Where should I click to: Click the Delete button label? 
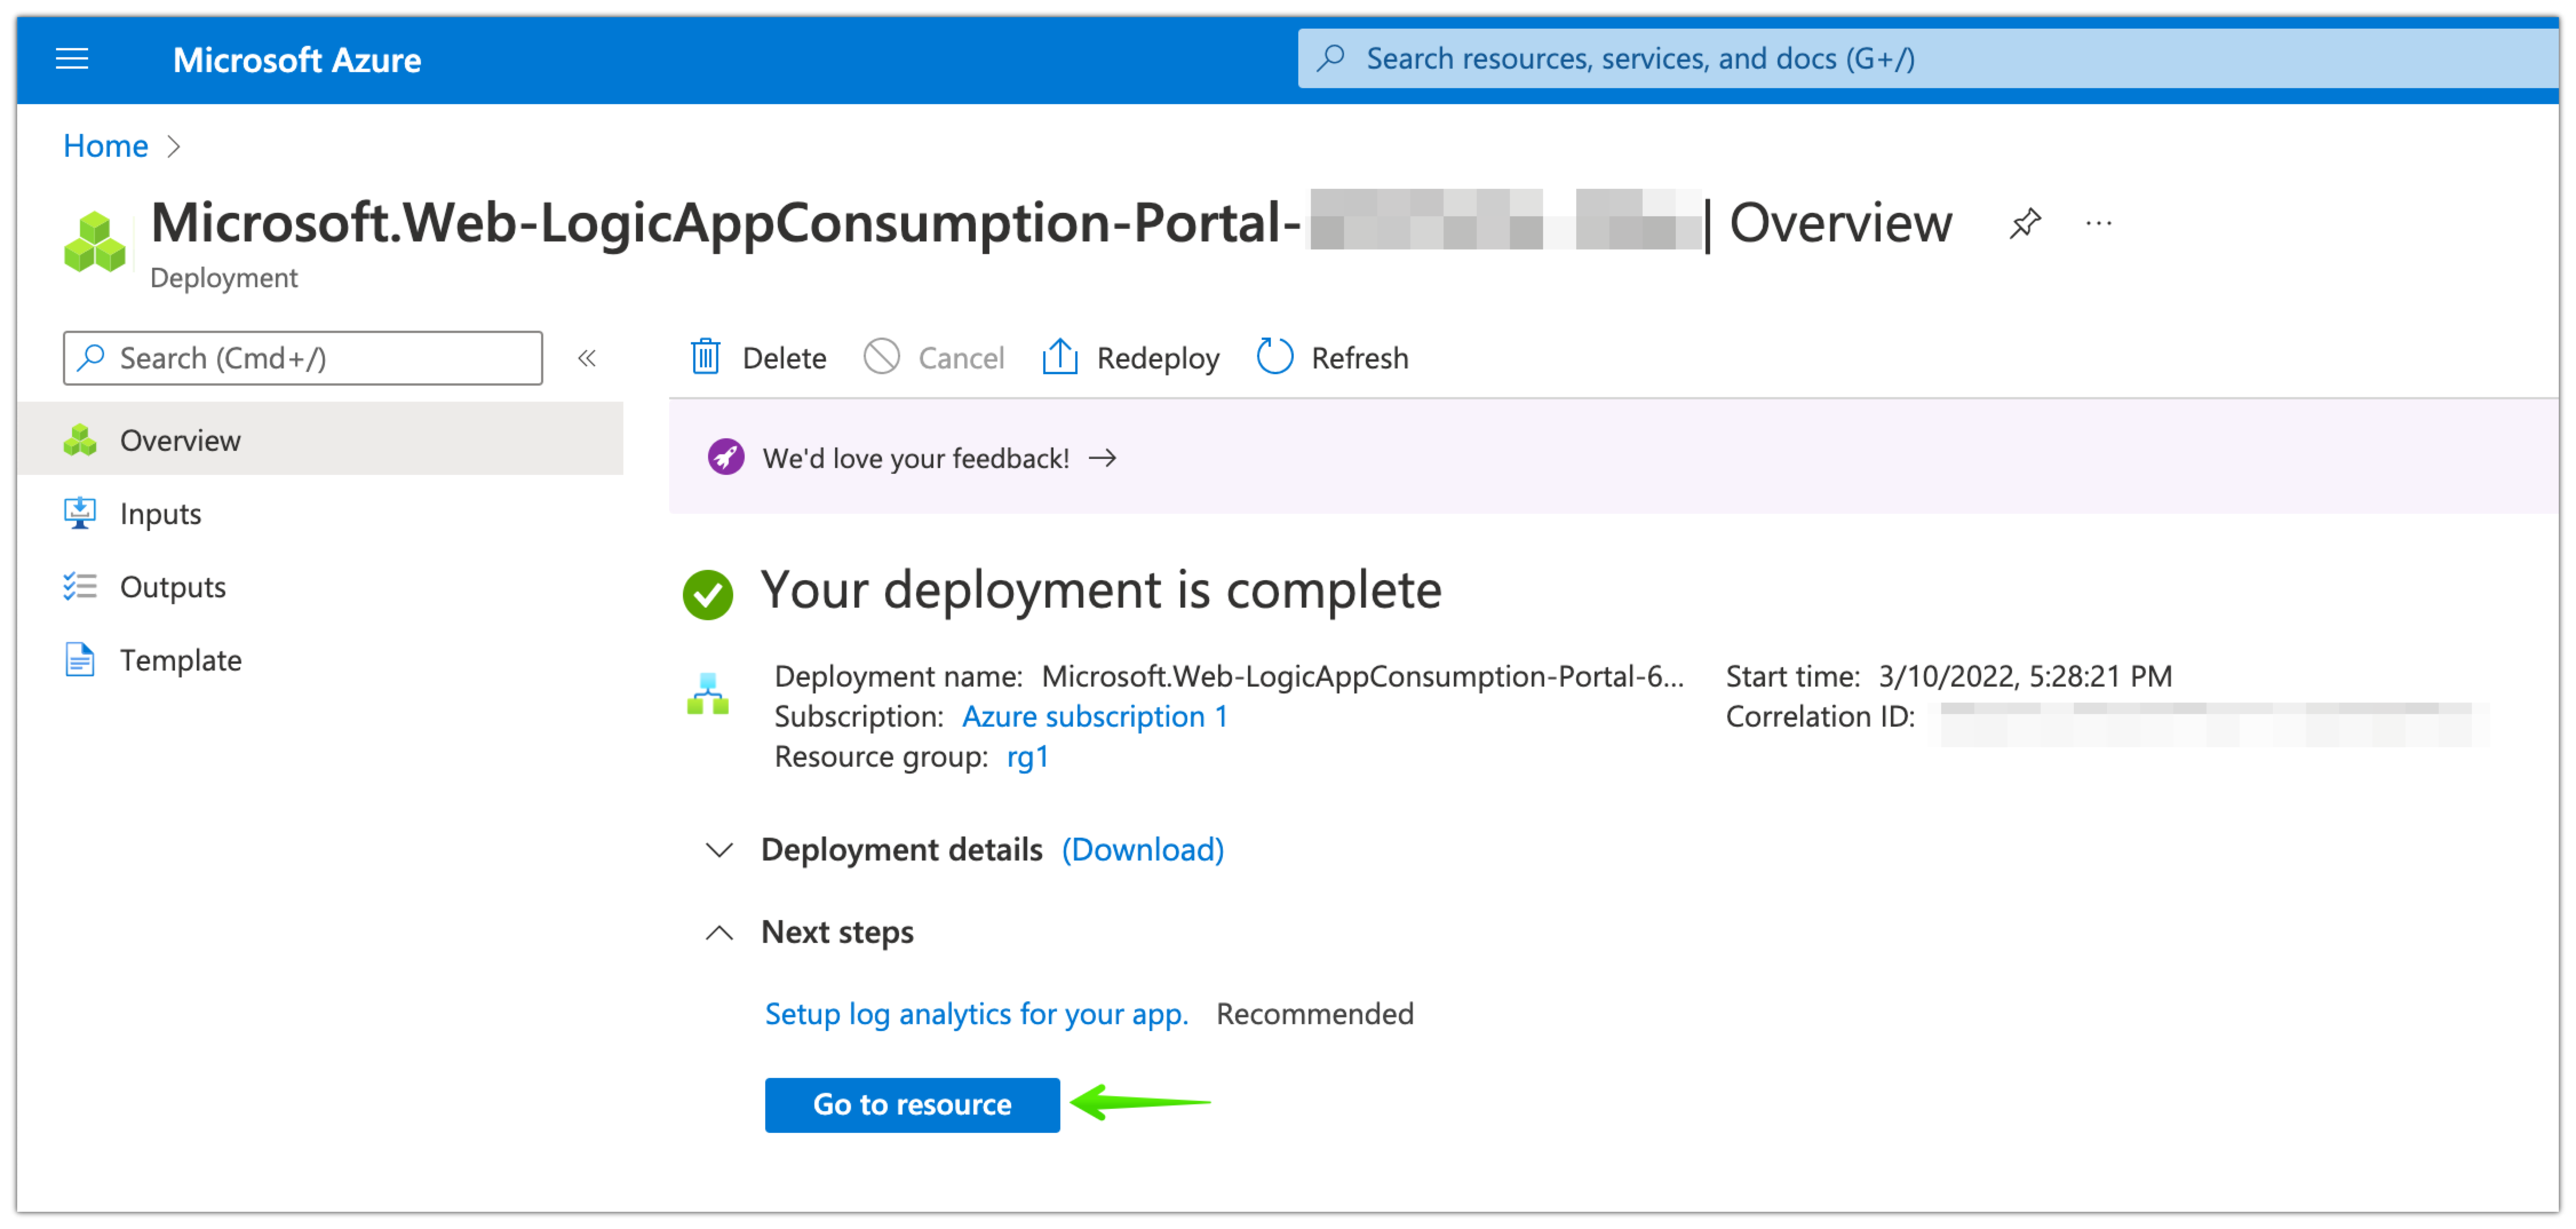(x=784, y=358)
